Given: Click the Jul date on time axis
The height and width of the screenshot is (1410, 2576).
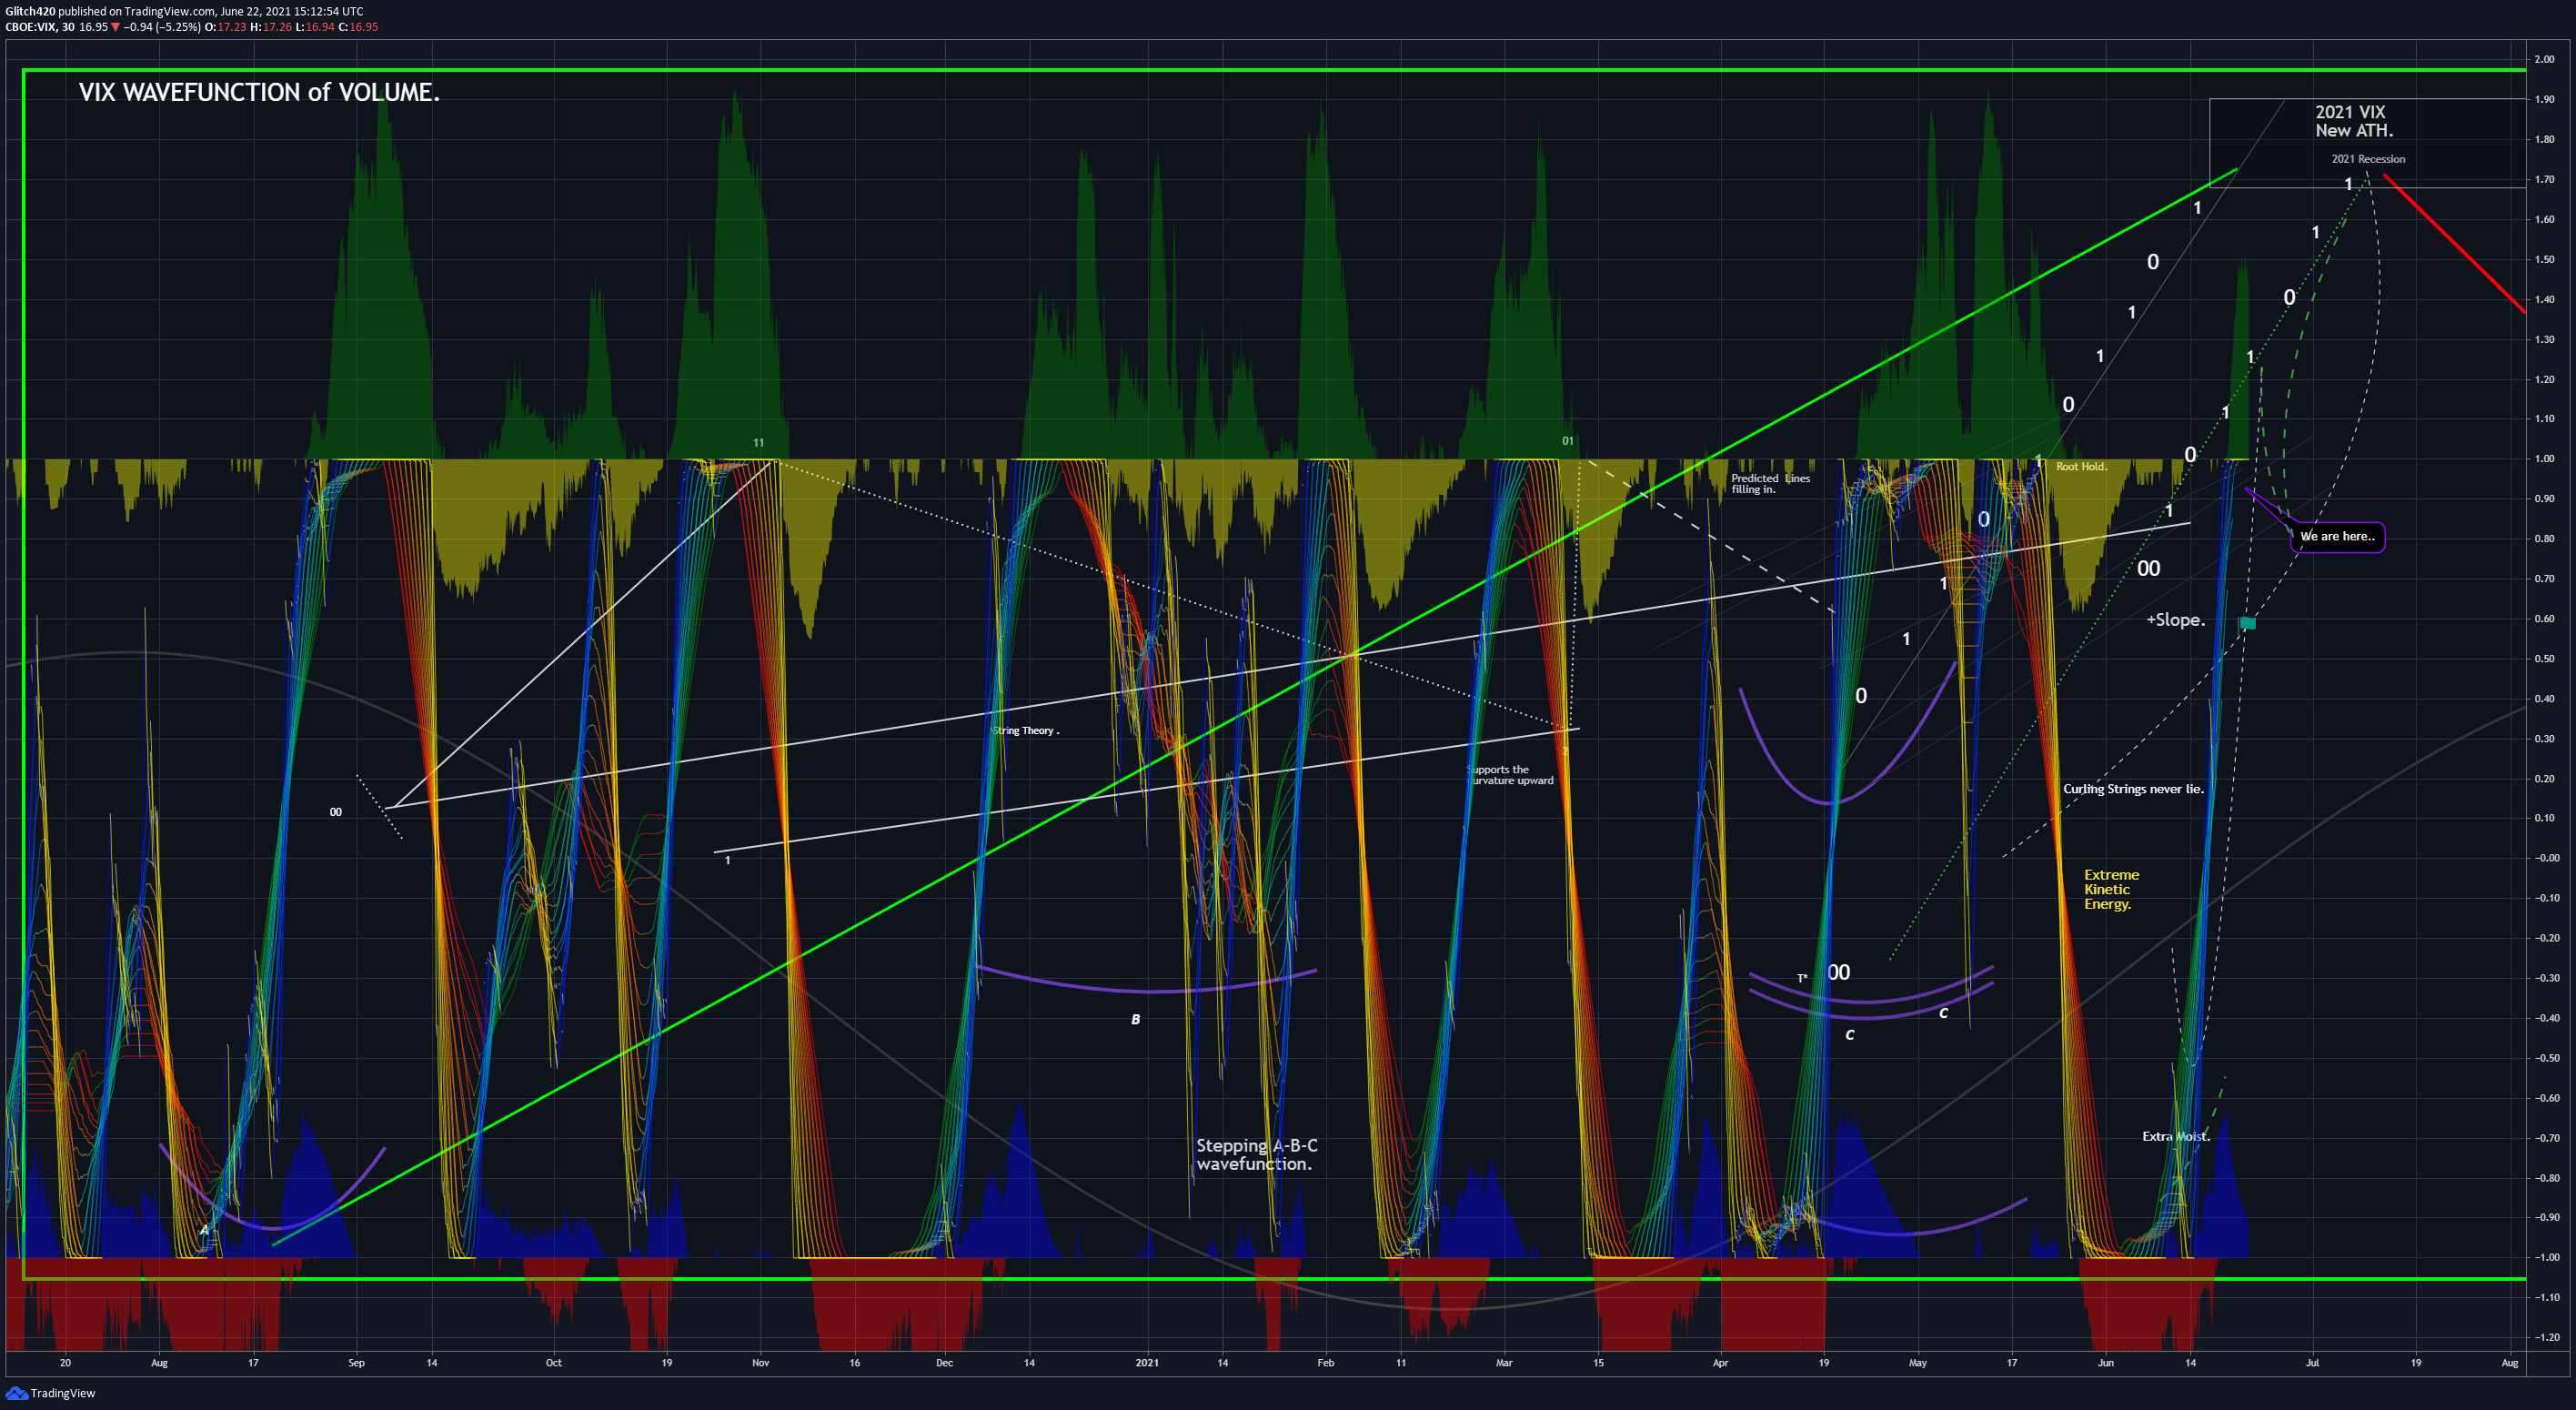Looking at the screenshot, I should click(2312, 1363).
